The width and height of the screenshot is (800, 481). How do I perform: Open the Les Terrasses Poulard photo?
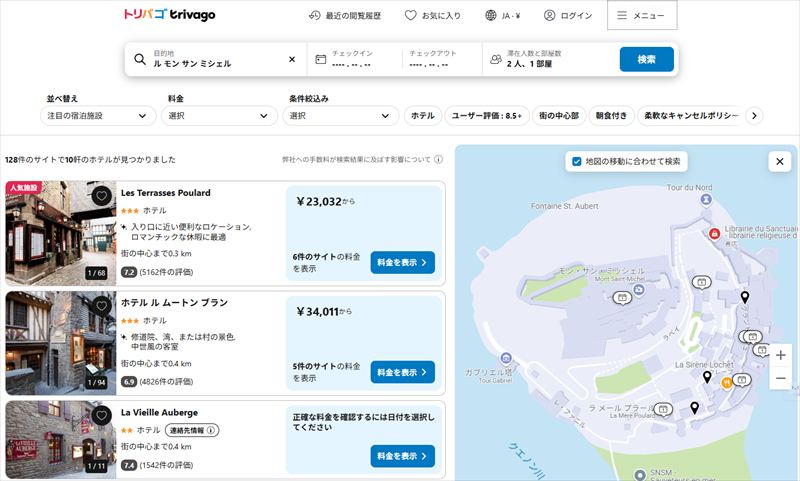point(61,233)
